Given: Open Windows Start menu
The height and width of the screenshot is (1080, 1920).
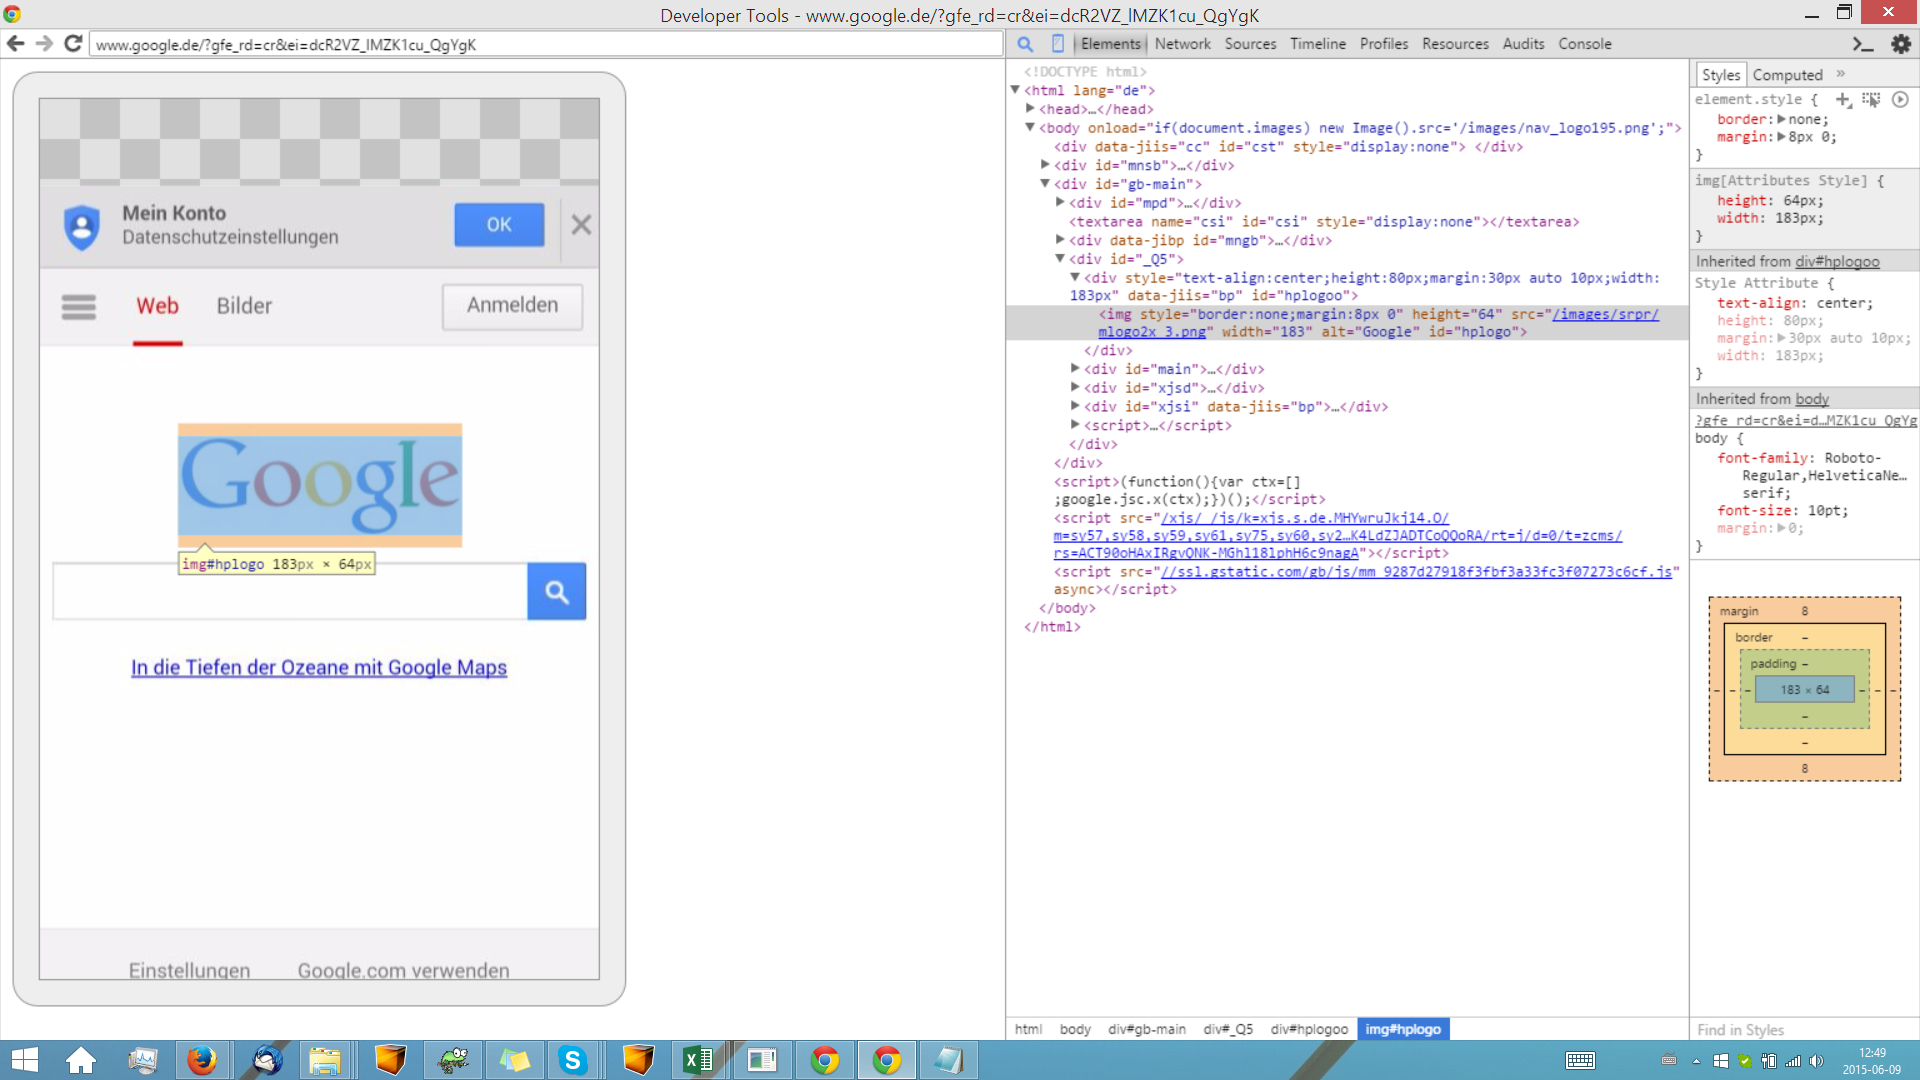Looking at the screenshot, I should pyautogui.click(x=24, y=1060).
